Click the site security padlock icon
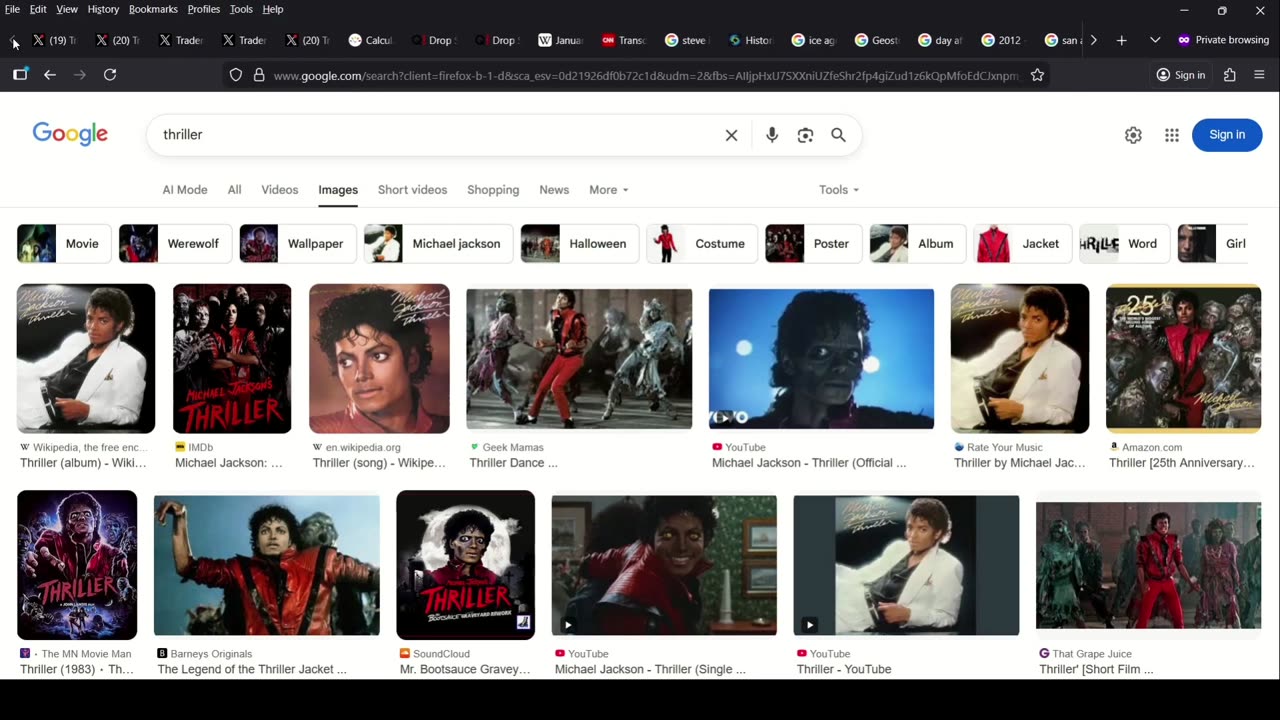 click(x=259, y=75)
